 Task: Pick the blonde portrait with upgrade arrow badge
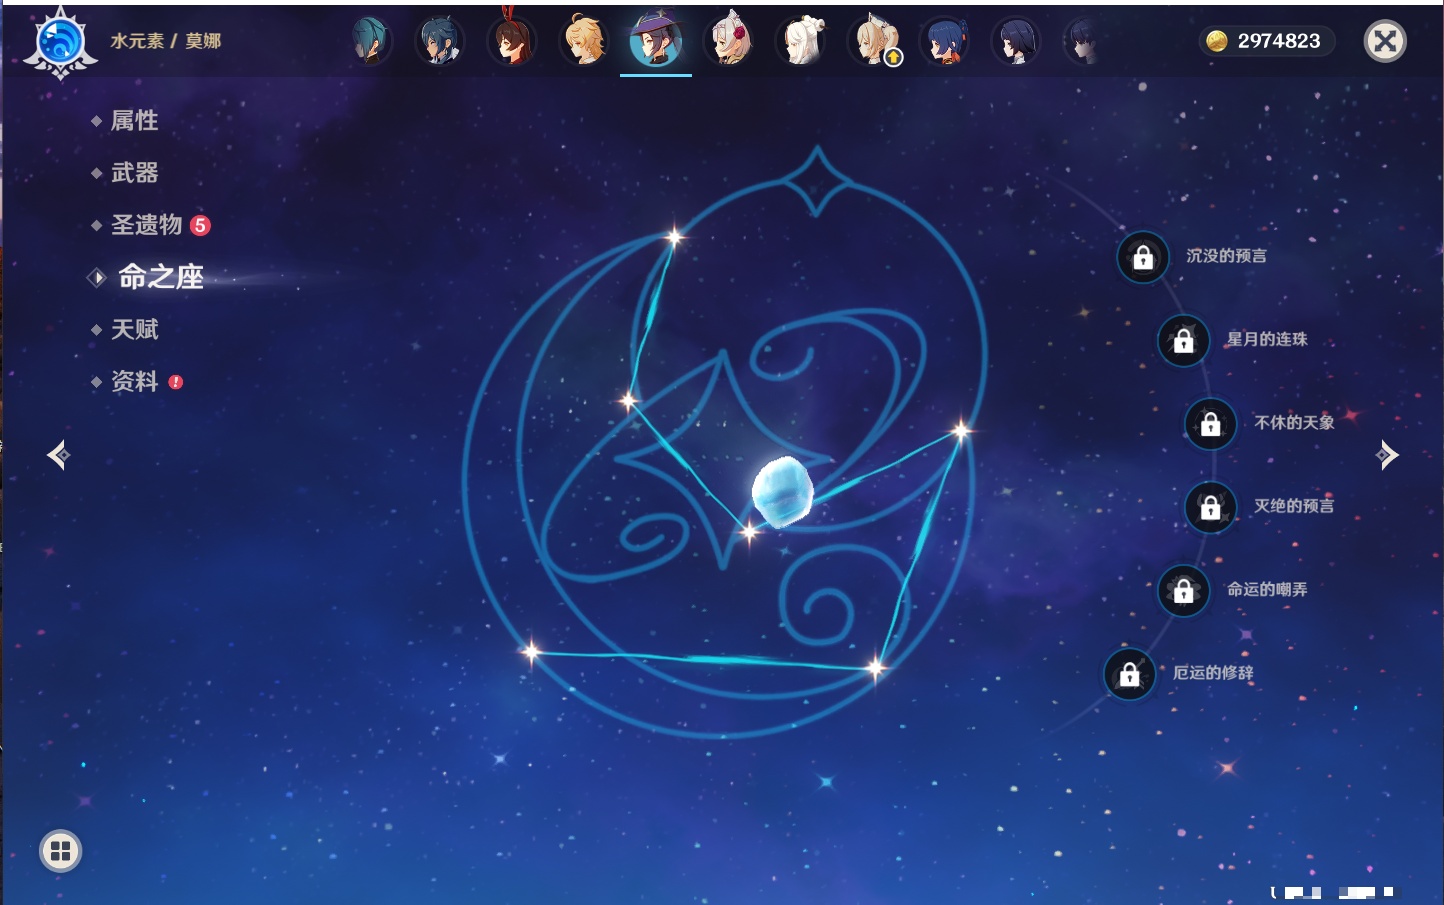[874, 41]
